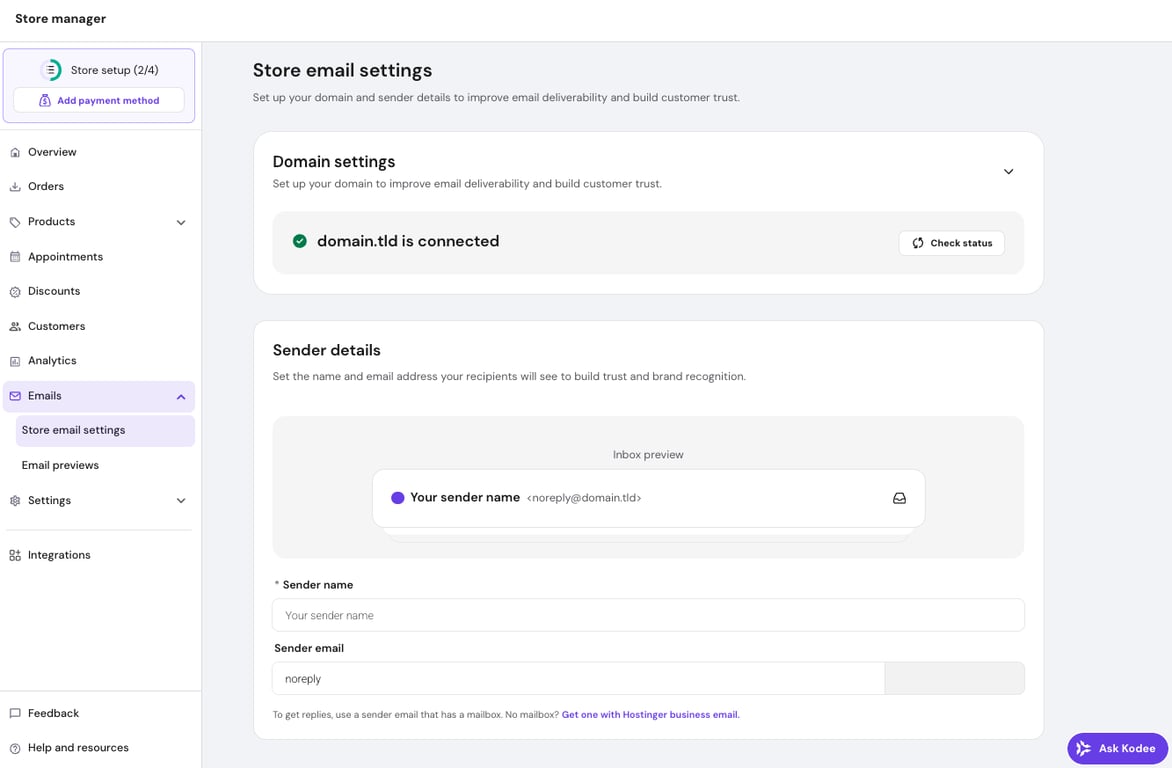The width and height of the screenshot is (1172, 768).
Task: Click the Orders download icon
Action: pos(15,187)
